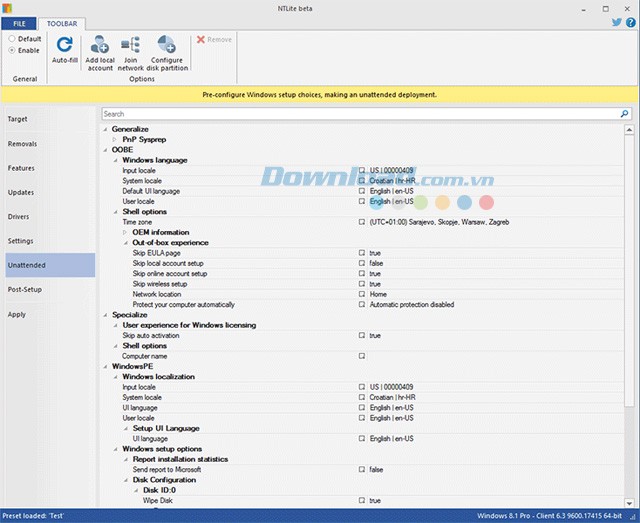This screenshot has width=640, height=523.
Task: Click the Join network icon
Action: coord(131,45)
